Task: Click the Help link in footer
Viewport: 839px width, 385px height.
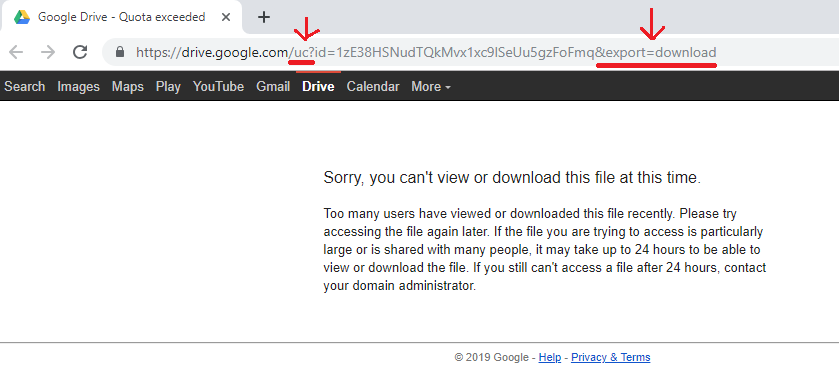Action: (x=550, y=357)
